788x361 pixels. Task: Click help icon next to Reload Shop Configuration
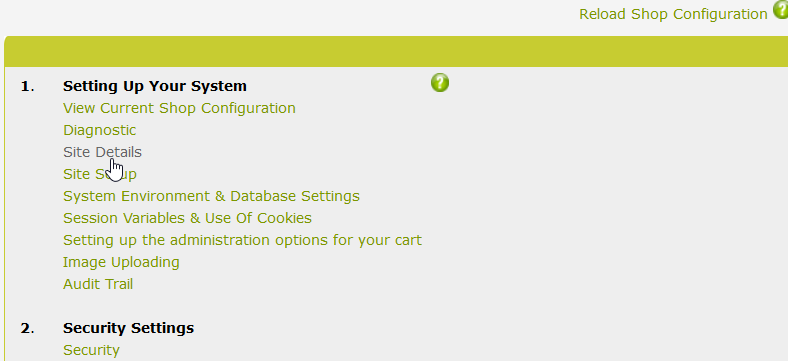tap(780, 9)
